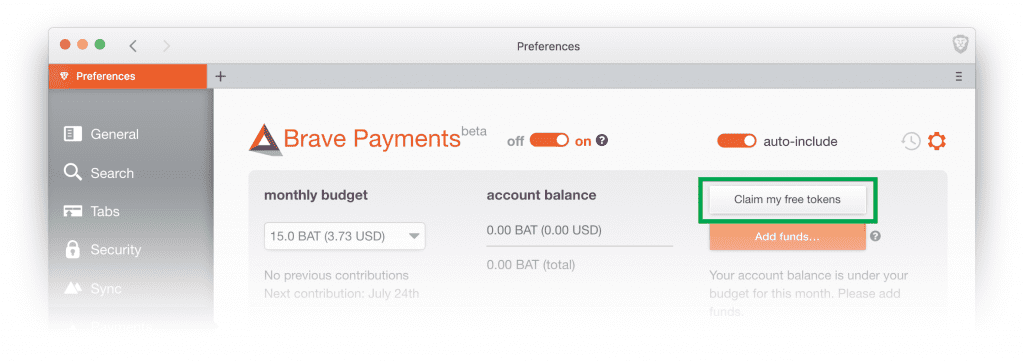Open Brave Payments settings gear

936,140
